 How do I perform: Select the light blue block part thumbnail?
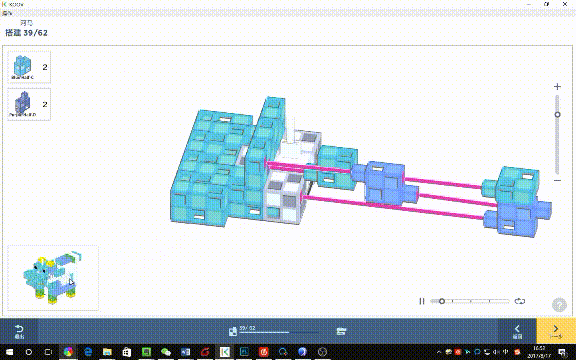pos(29,67)
